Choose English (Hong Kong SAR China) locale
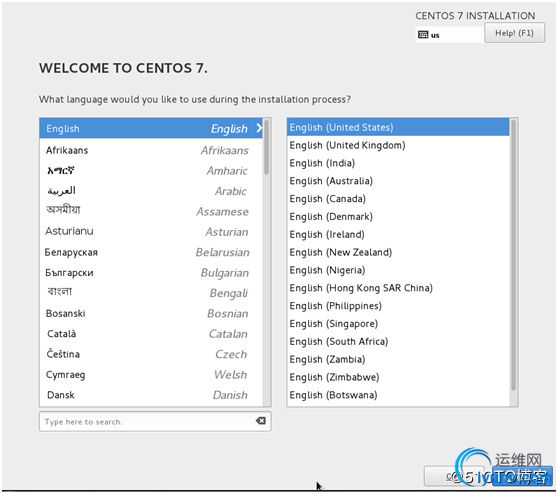558x494 pixels. pyautogui.click(x=398, y=288)
